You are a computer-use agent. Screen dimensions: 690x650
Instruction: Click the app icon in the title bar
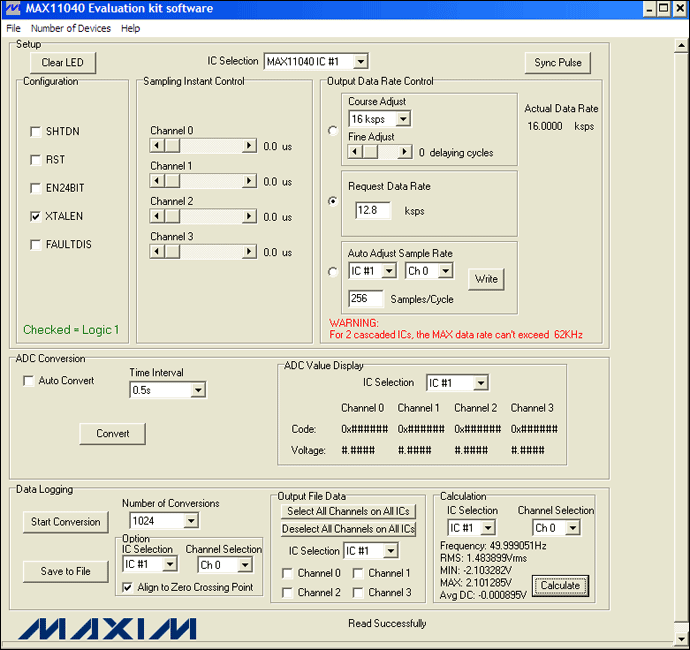pos(11,9)
